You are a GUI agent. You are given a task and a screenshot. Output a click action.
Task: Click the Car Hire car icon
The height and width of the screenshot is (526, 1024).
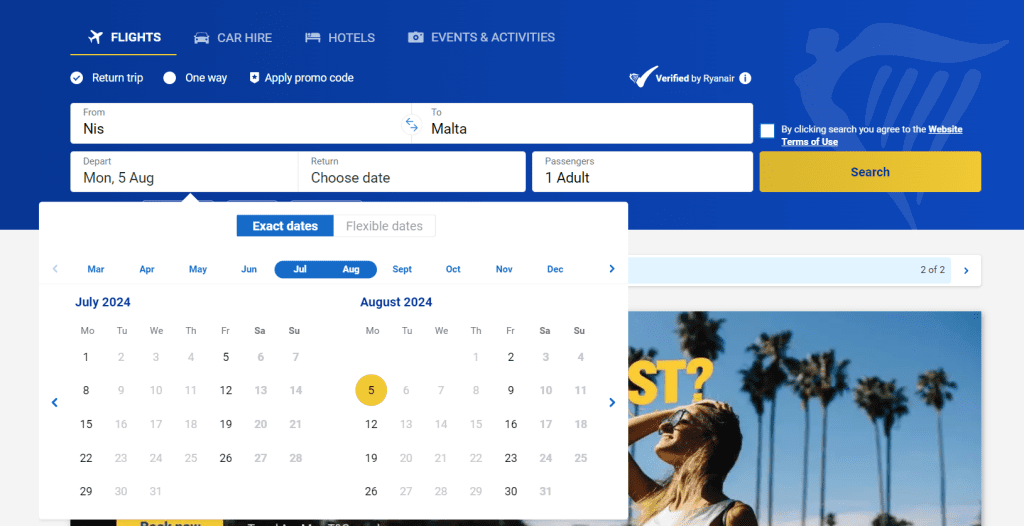[202, 38]
